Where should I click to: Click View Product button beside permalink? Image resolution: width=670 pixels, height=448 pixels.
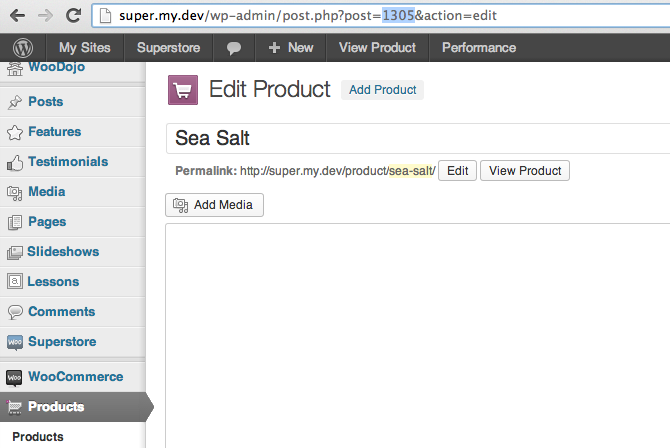pyautogui.click(x=525, y=171)
